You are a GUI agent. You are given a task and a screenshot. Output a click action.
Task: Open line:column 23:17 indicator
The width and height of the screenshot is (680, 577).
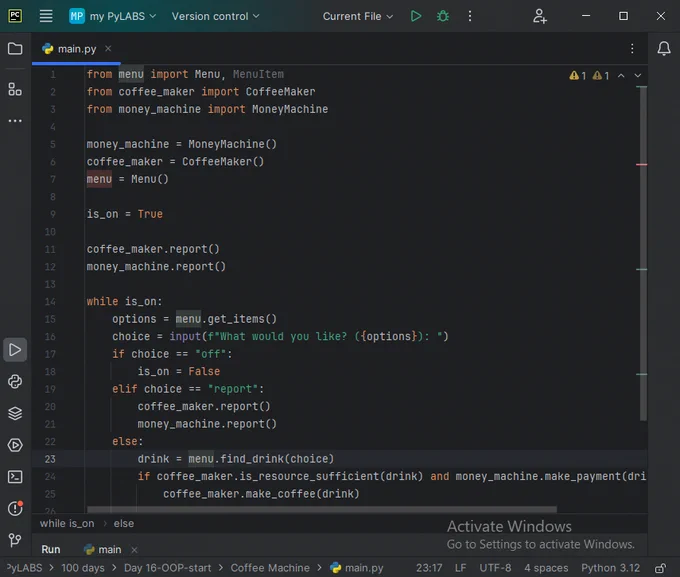(429, 568)
